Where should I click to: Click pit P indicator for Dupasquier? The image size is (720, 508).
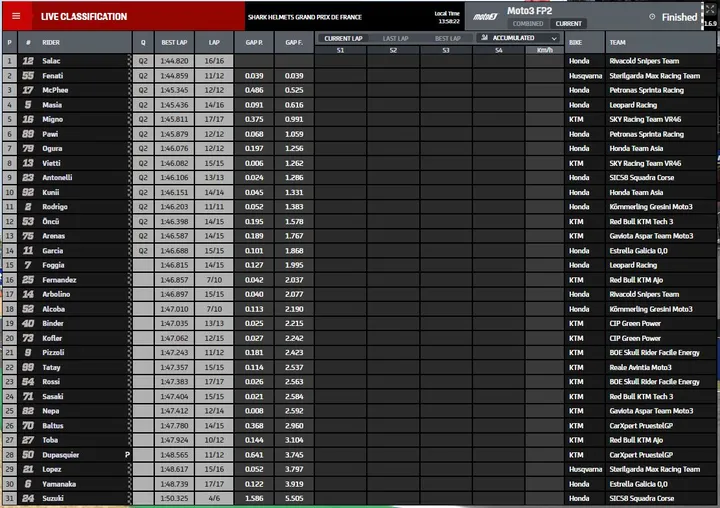[127, 455]
